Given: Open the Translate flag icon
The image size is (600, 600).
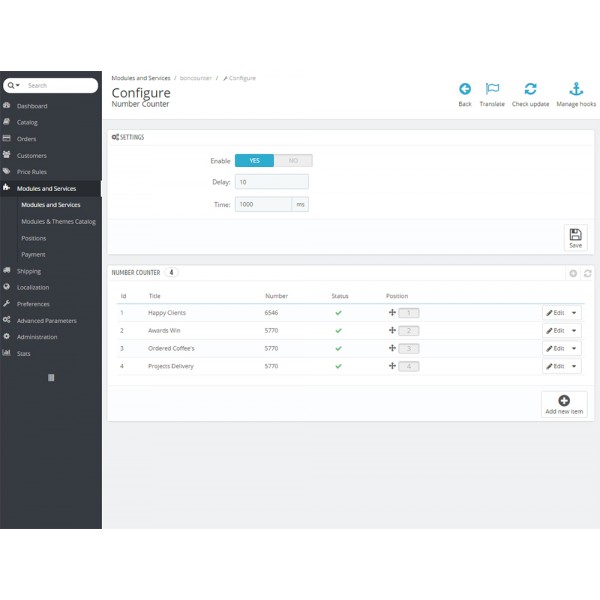Looking at the screenshot, I should pyautogui.click(x=492, y=89).
